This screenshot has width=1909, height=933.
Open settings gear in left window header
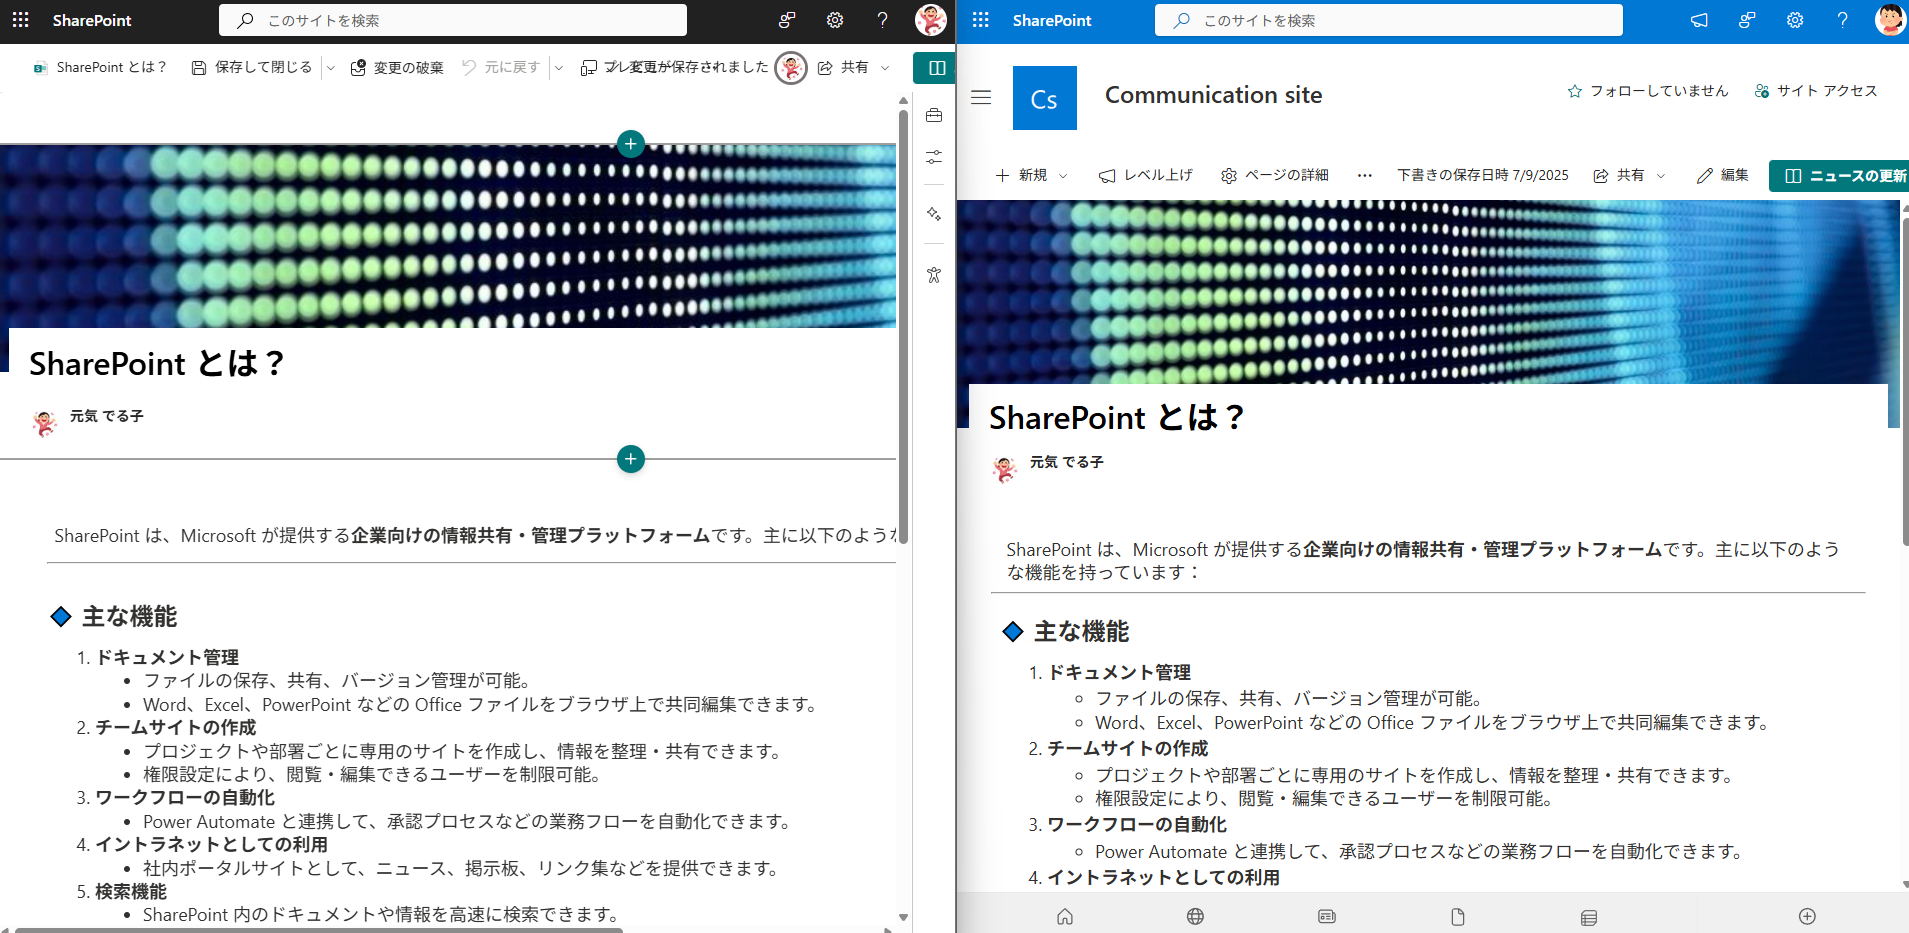pyautogui.click(x=835, y=20)
